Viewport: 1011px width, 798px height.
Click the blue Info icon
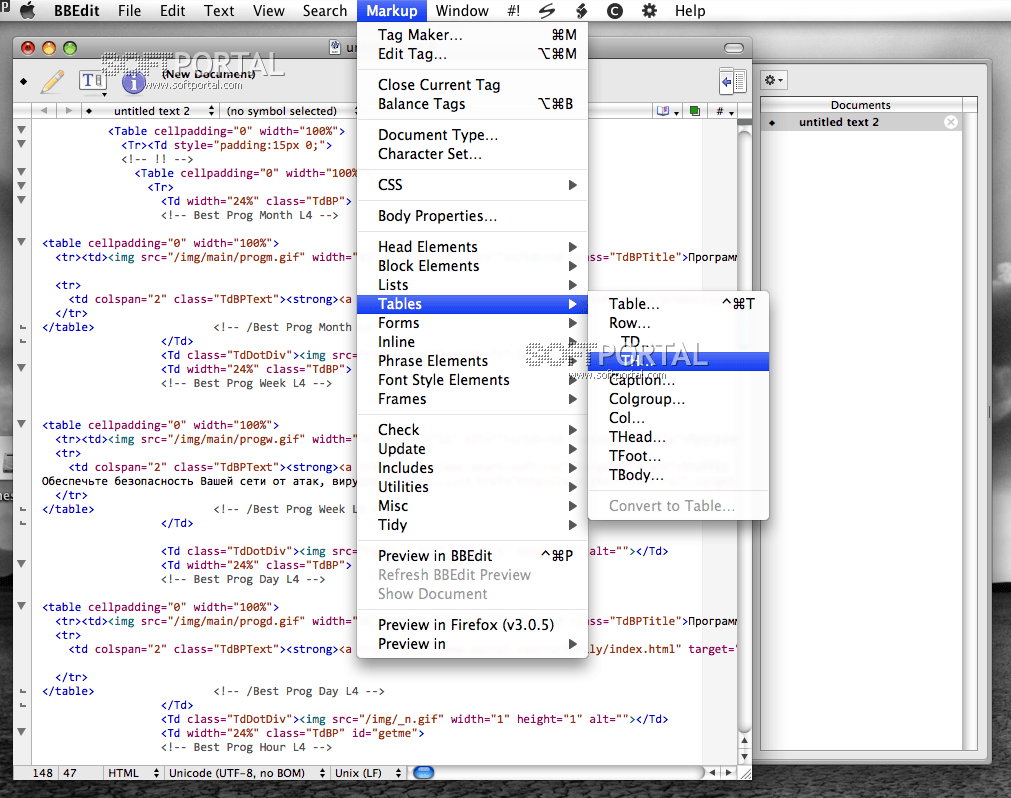point(134,82)
